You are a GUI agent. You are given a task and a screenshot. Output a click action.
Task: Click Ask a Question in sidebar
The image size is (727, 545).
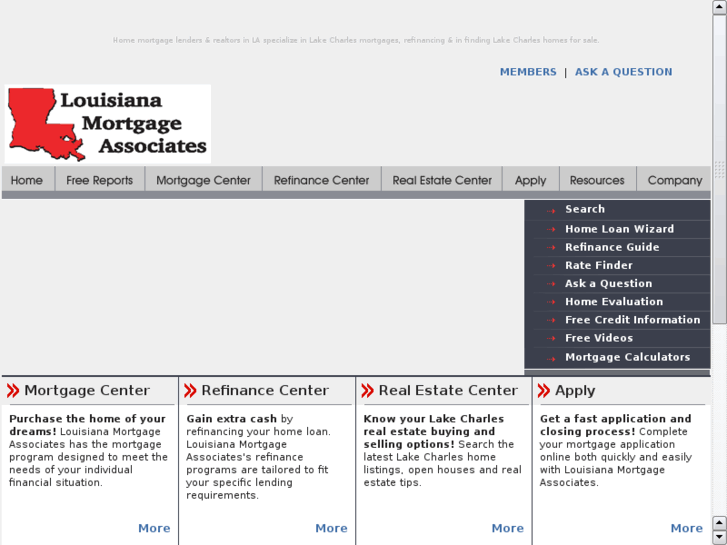point(608,283)
